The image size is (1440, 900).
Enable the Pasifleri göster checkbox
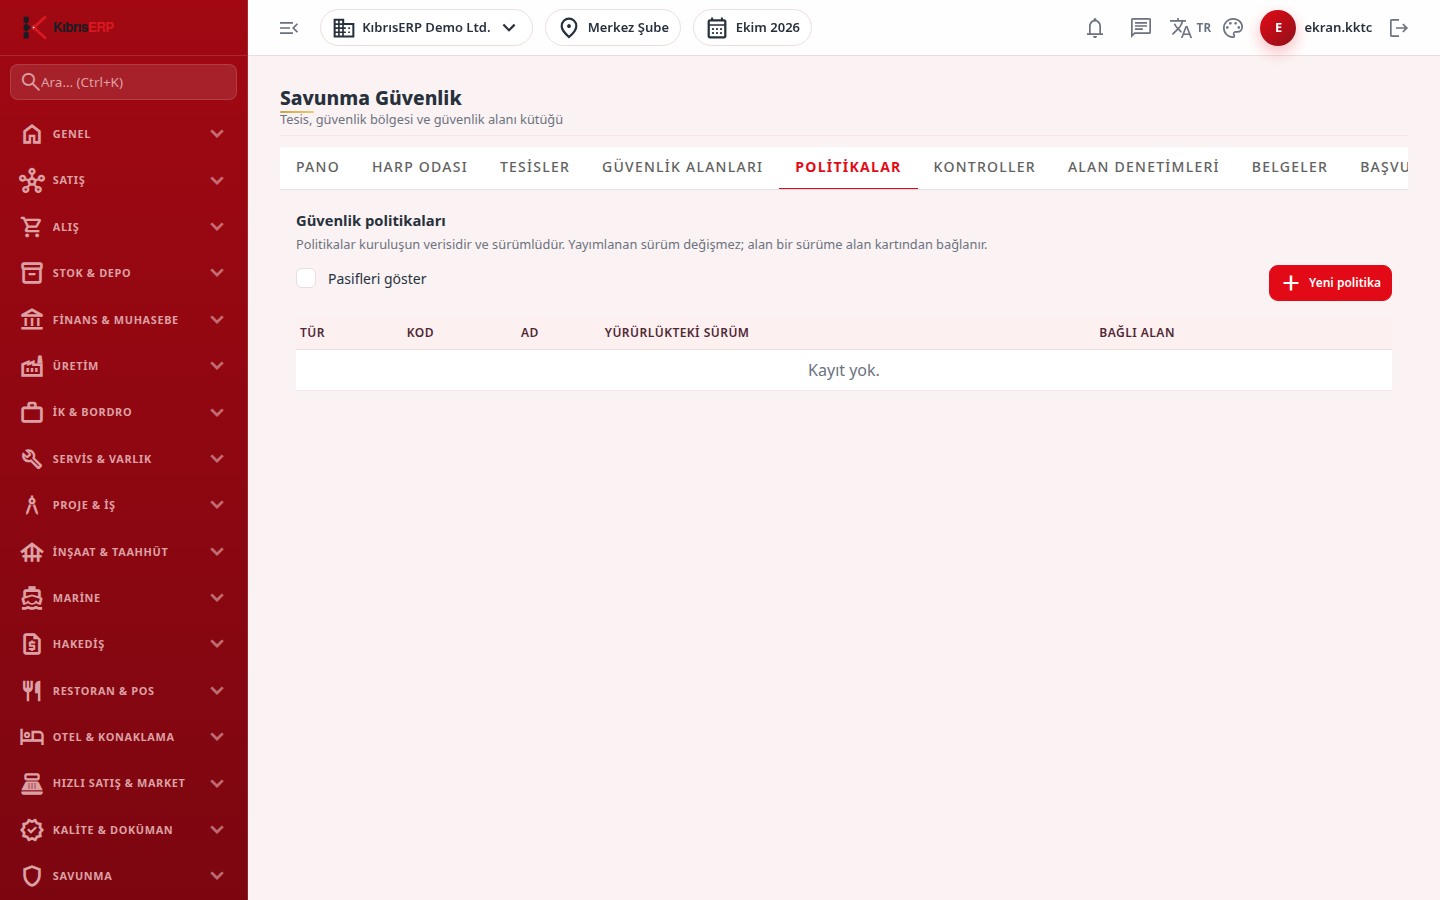point(306,278)
